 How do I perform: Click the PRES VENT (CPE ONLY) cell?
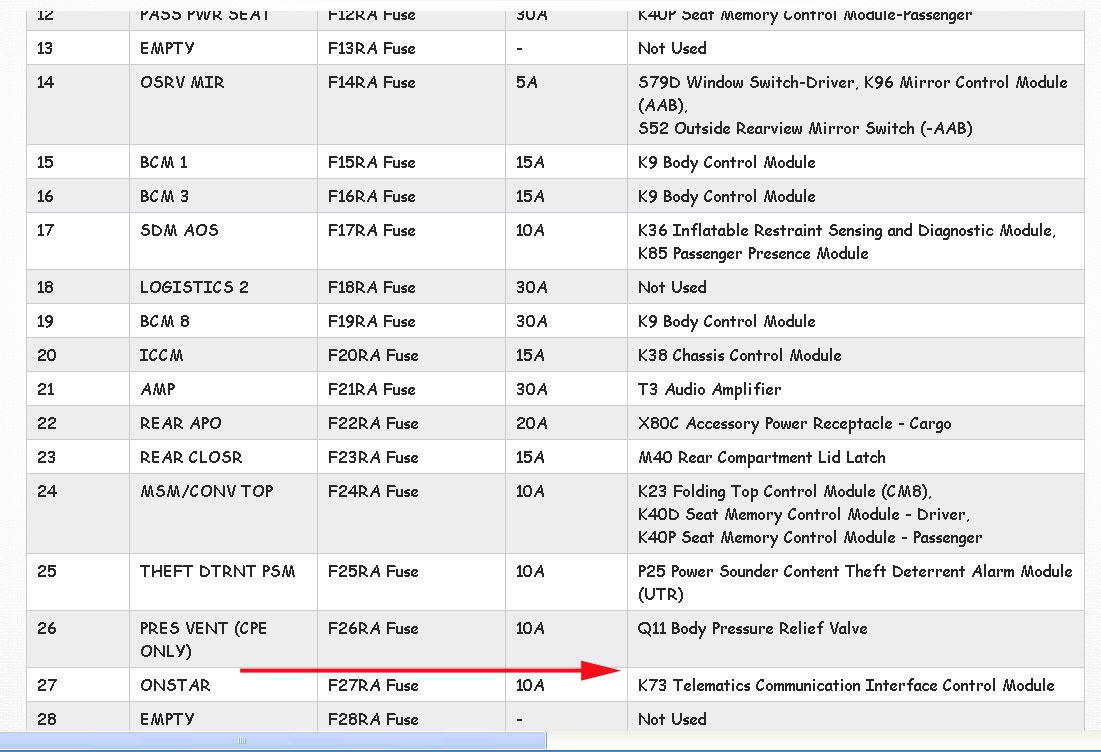click(x=203, y=639)
